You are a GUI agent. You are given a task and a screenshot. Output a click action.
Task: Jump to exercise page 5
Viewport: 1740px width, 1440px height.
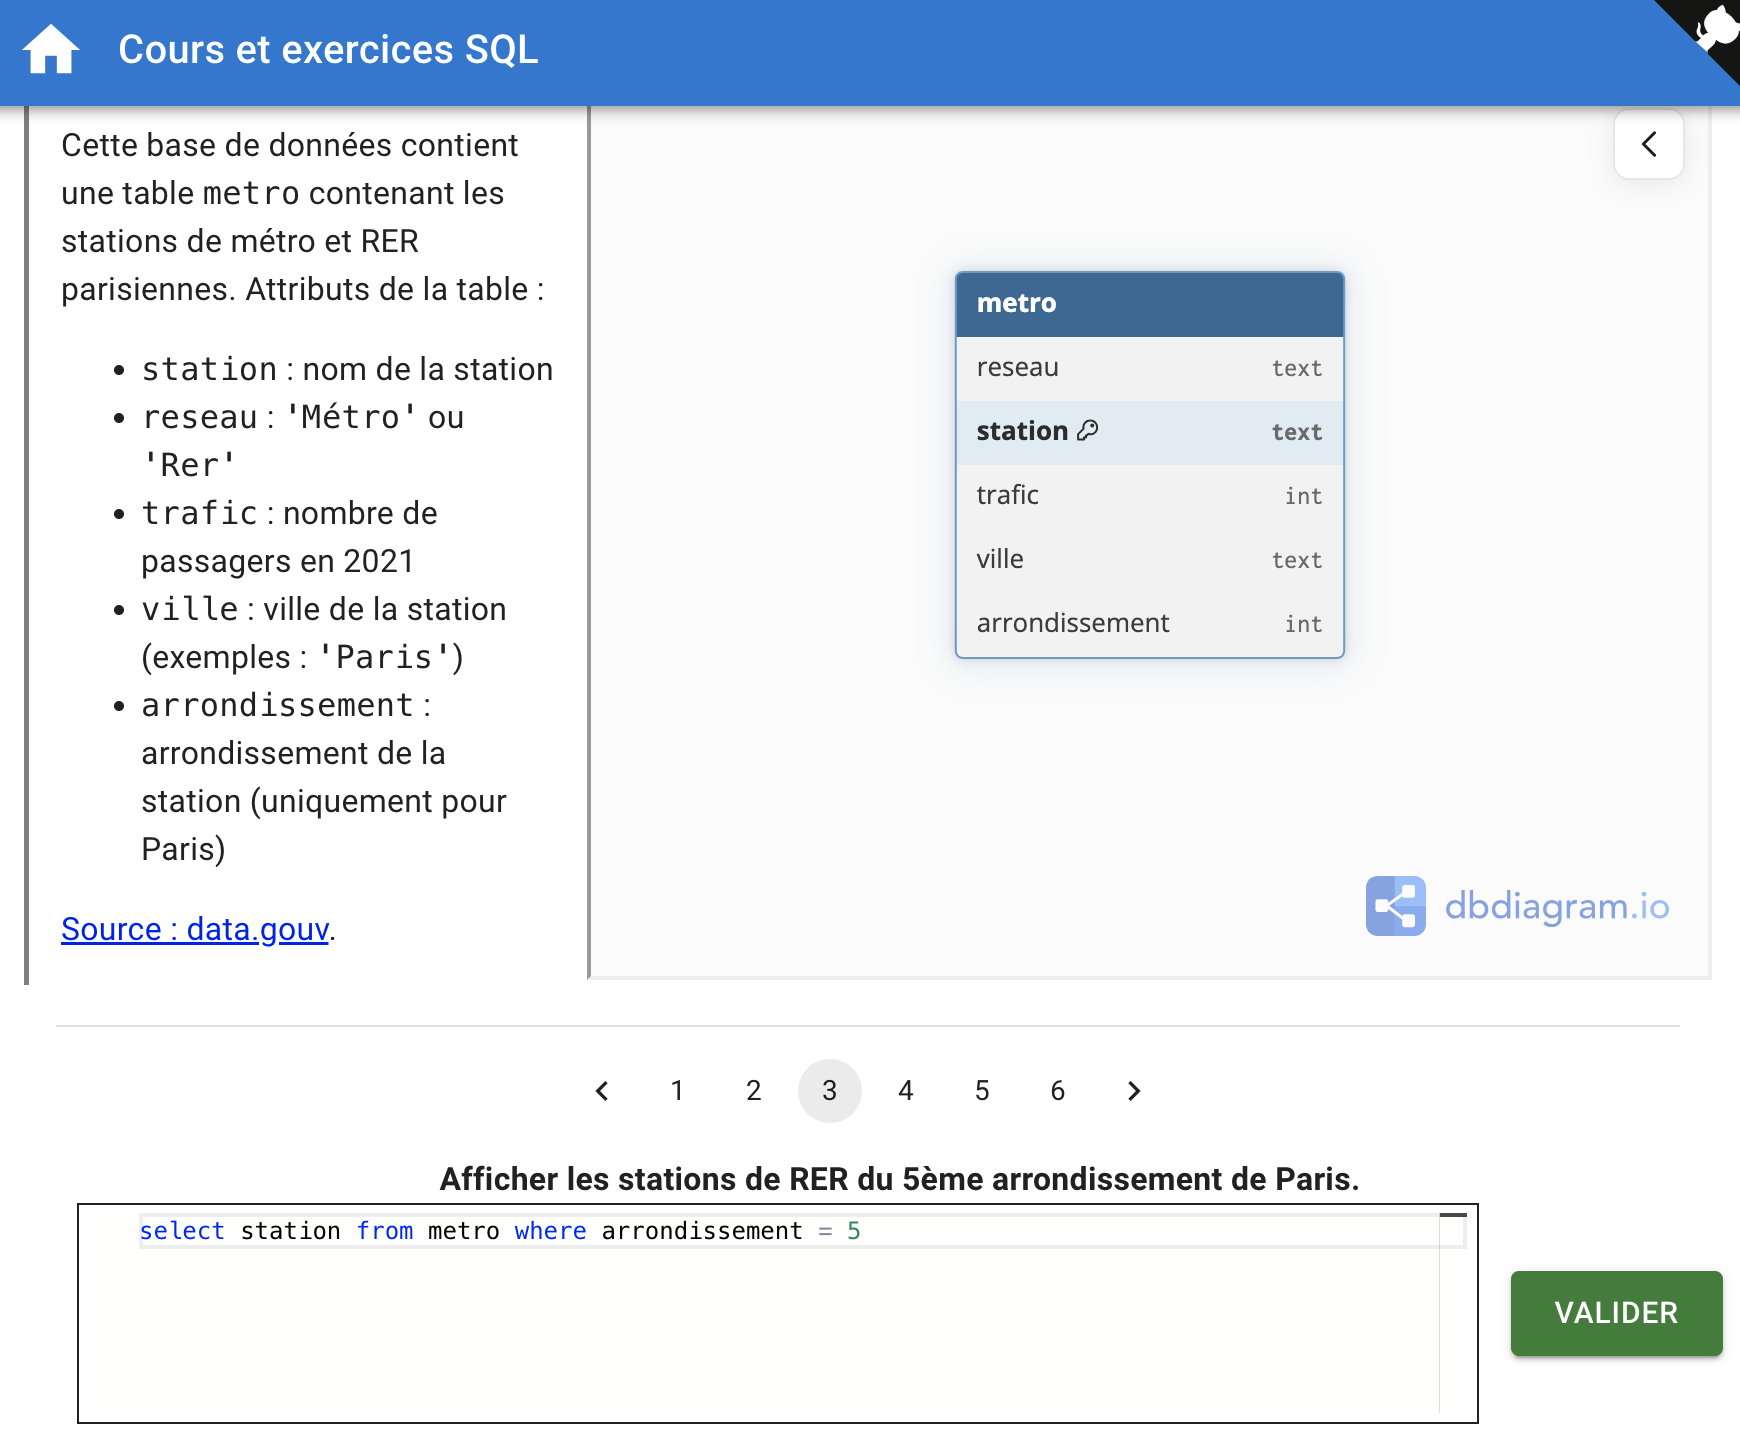pos(981,1091)
